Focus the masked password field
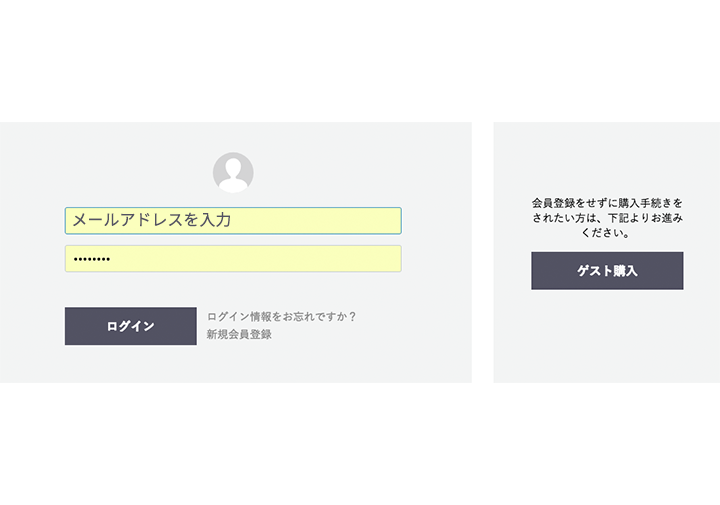Viewport: 720px width, 505px height. pos(233,259)
